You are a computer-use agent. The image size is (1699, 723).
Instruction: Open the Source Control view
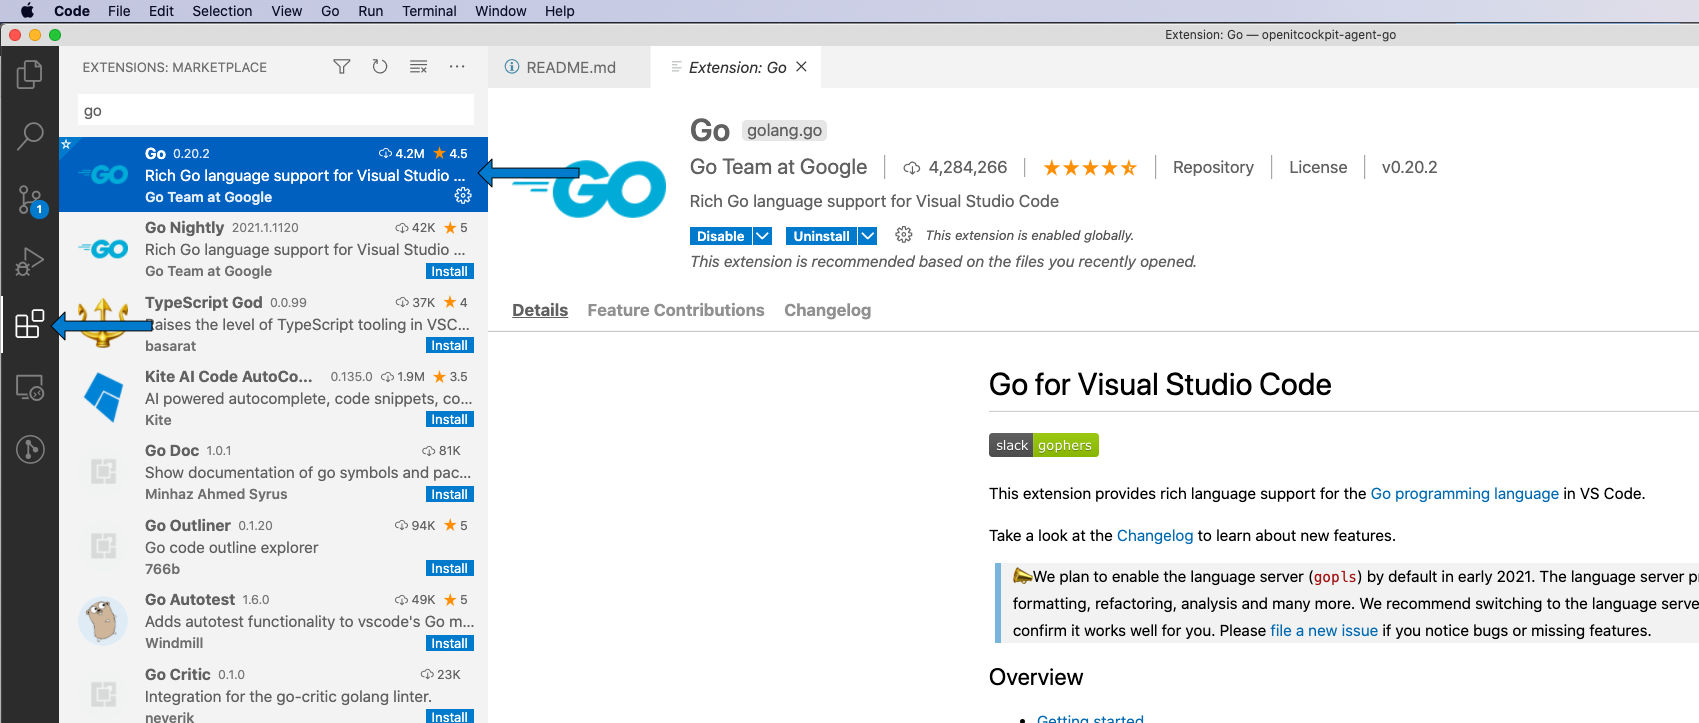(29, 200)
